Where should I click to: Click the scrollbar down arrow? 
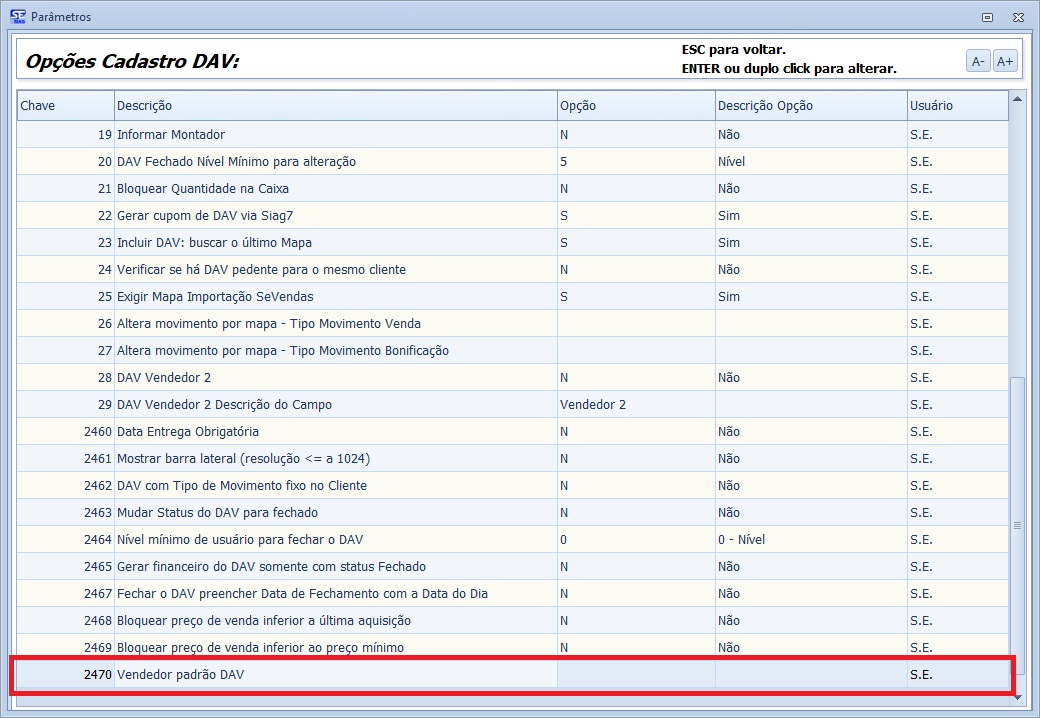click(1018, 696)
